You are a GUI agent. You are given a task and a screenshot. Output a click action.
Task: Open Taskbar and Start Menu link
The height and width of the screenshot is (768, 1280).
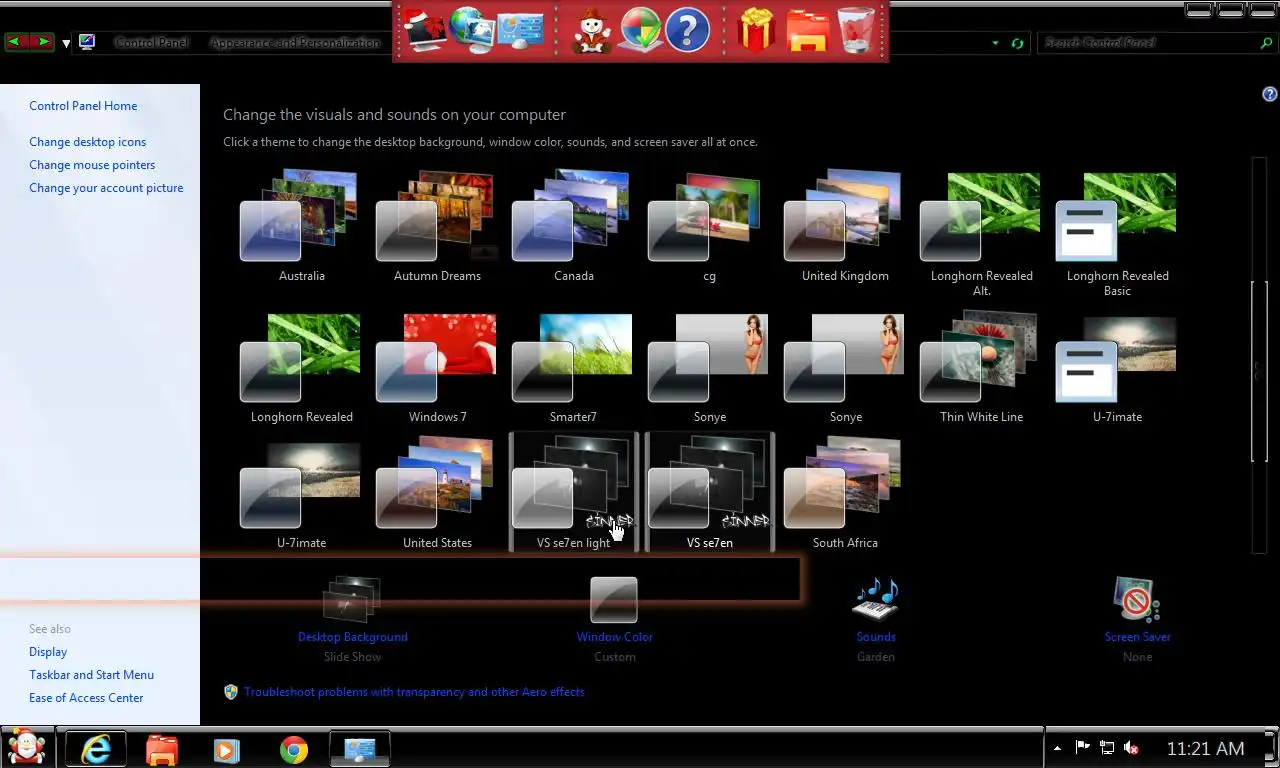pos(91,675)
